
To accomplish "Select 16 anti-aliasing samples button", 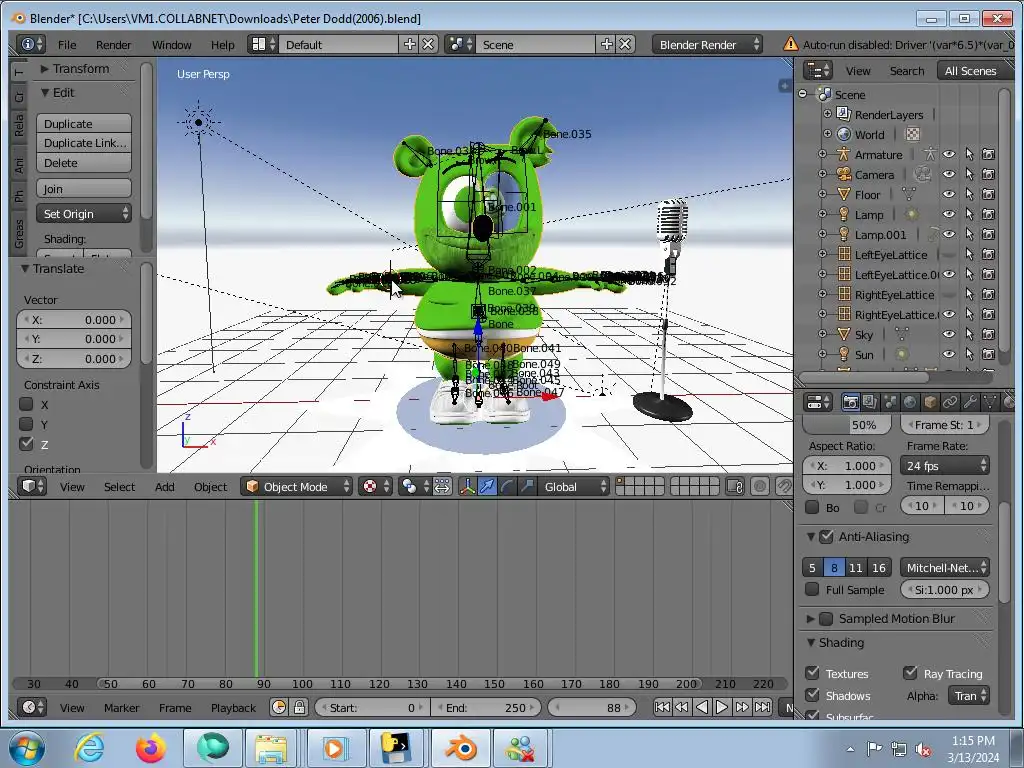I will pos(879,568).
